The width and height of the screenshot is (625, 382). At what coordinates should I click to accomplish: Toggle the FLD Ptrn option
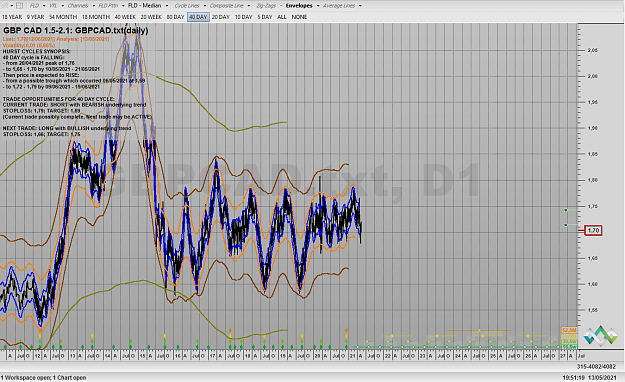[x=108, y=6]
